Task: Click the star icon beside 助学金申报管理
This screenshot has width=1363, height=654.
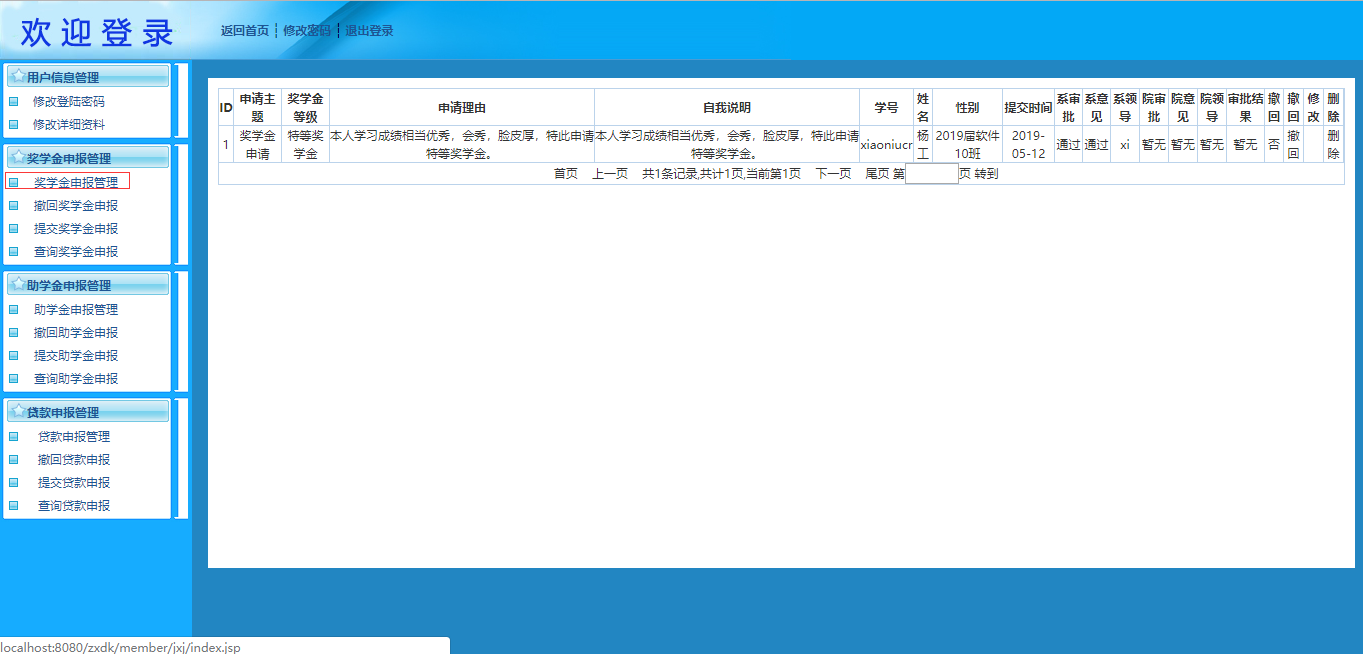Action: (x=18, y=284)
